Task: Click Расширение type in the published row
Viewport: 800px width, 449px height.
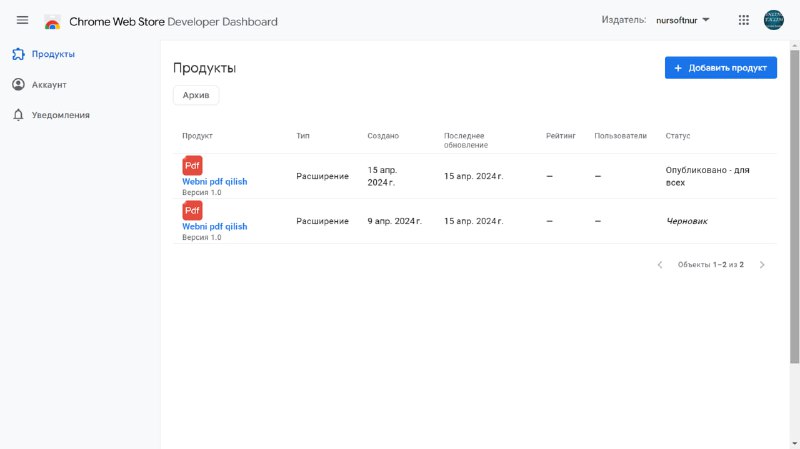Action: (x=322, y=176)
